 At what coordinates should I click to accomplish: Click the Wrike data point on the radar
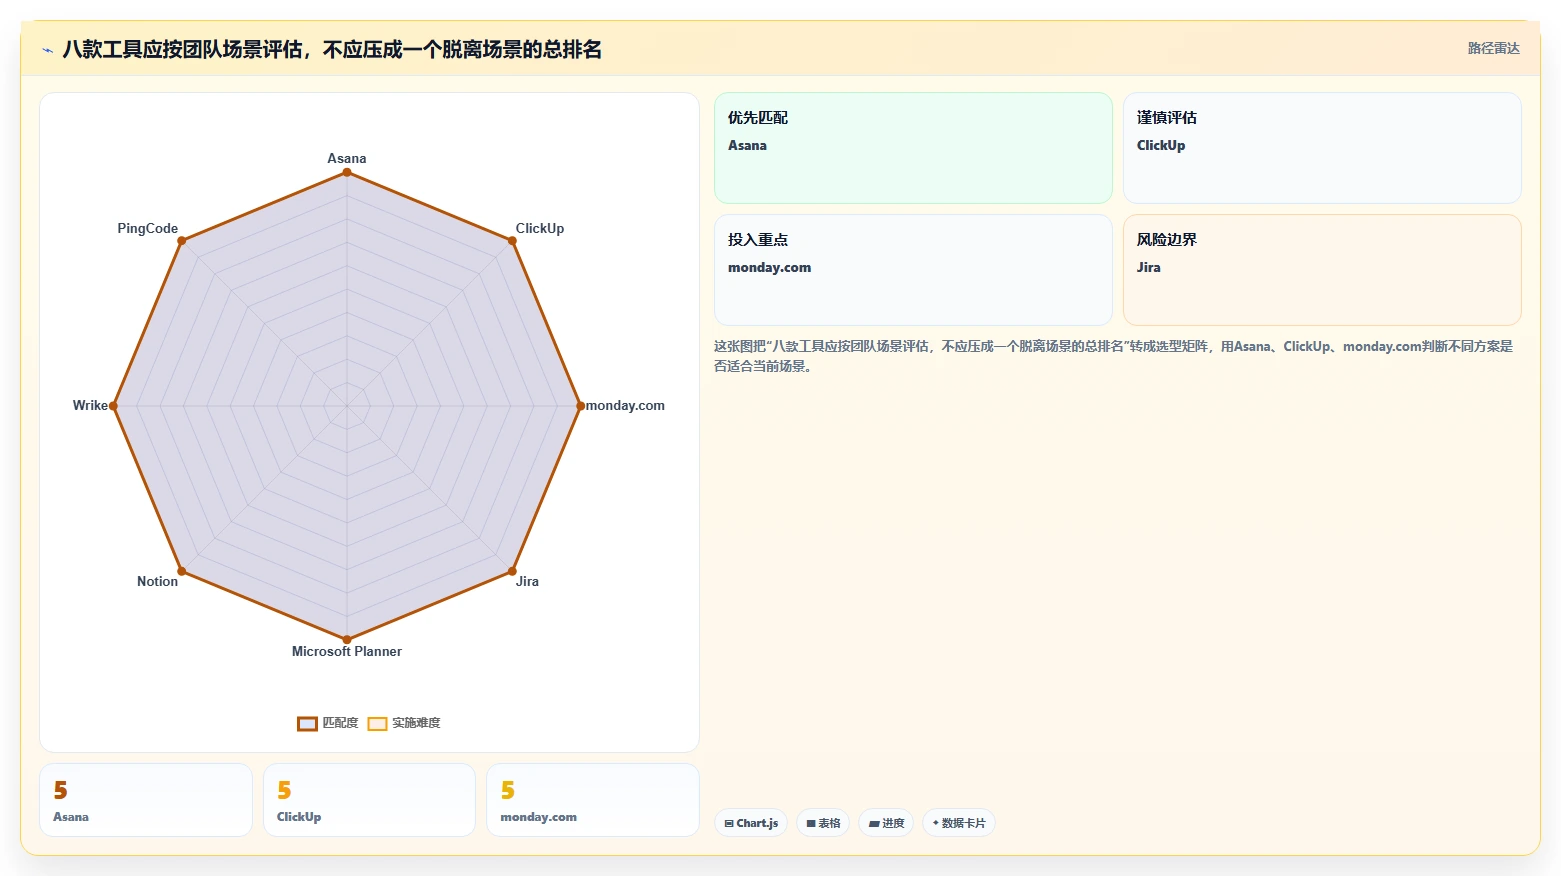[x=113, y=406]
